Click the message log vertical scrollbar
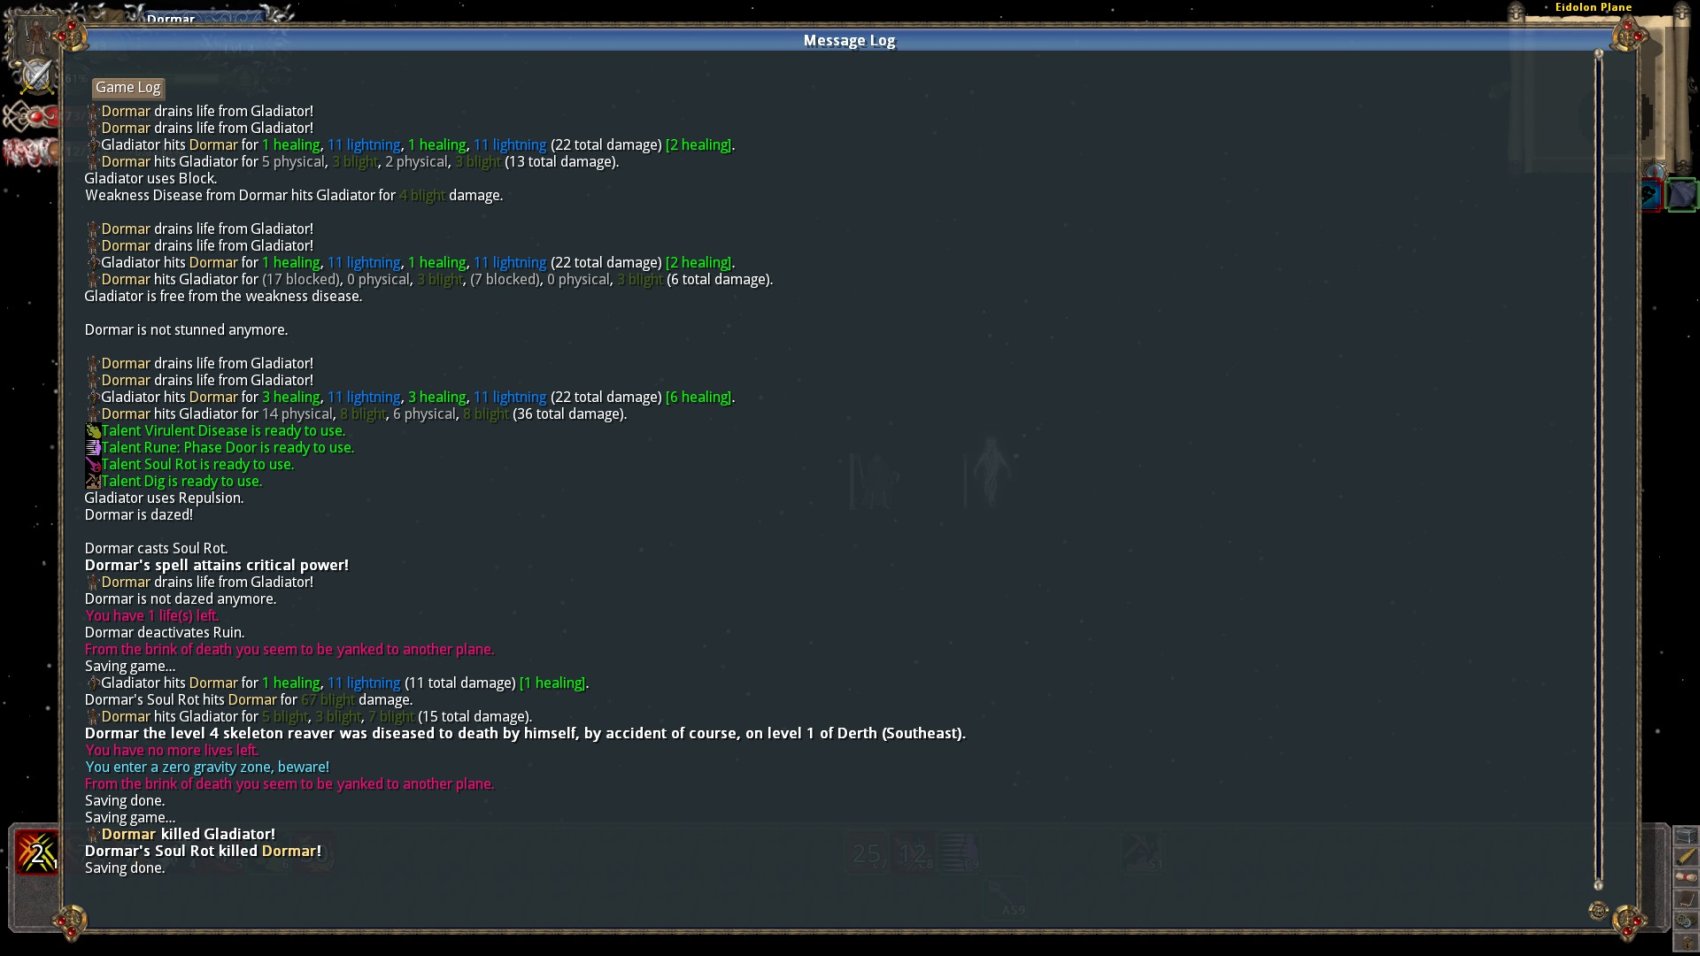Viewport: 1700px width, 956px height. 1598,468
